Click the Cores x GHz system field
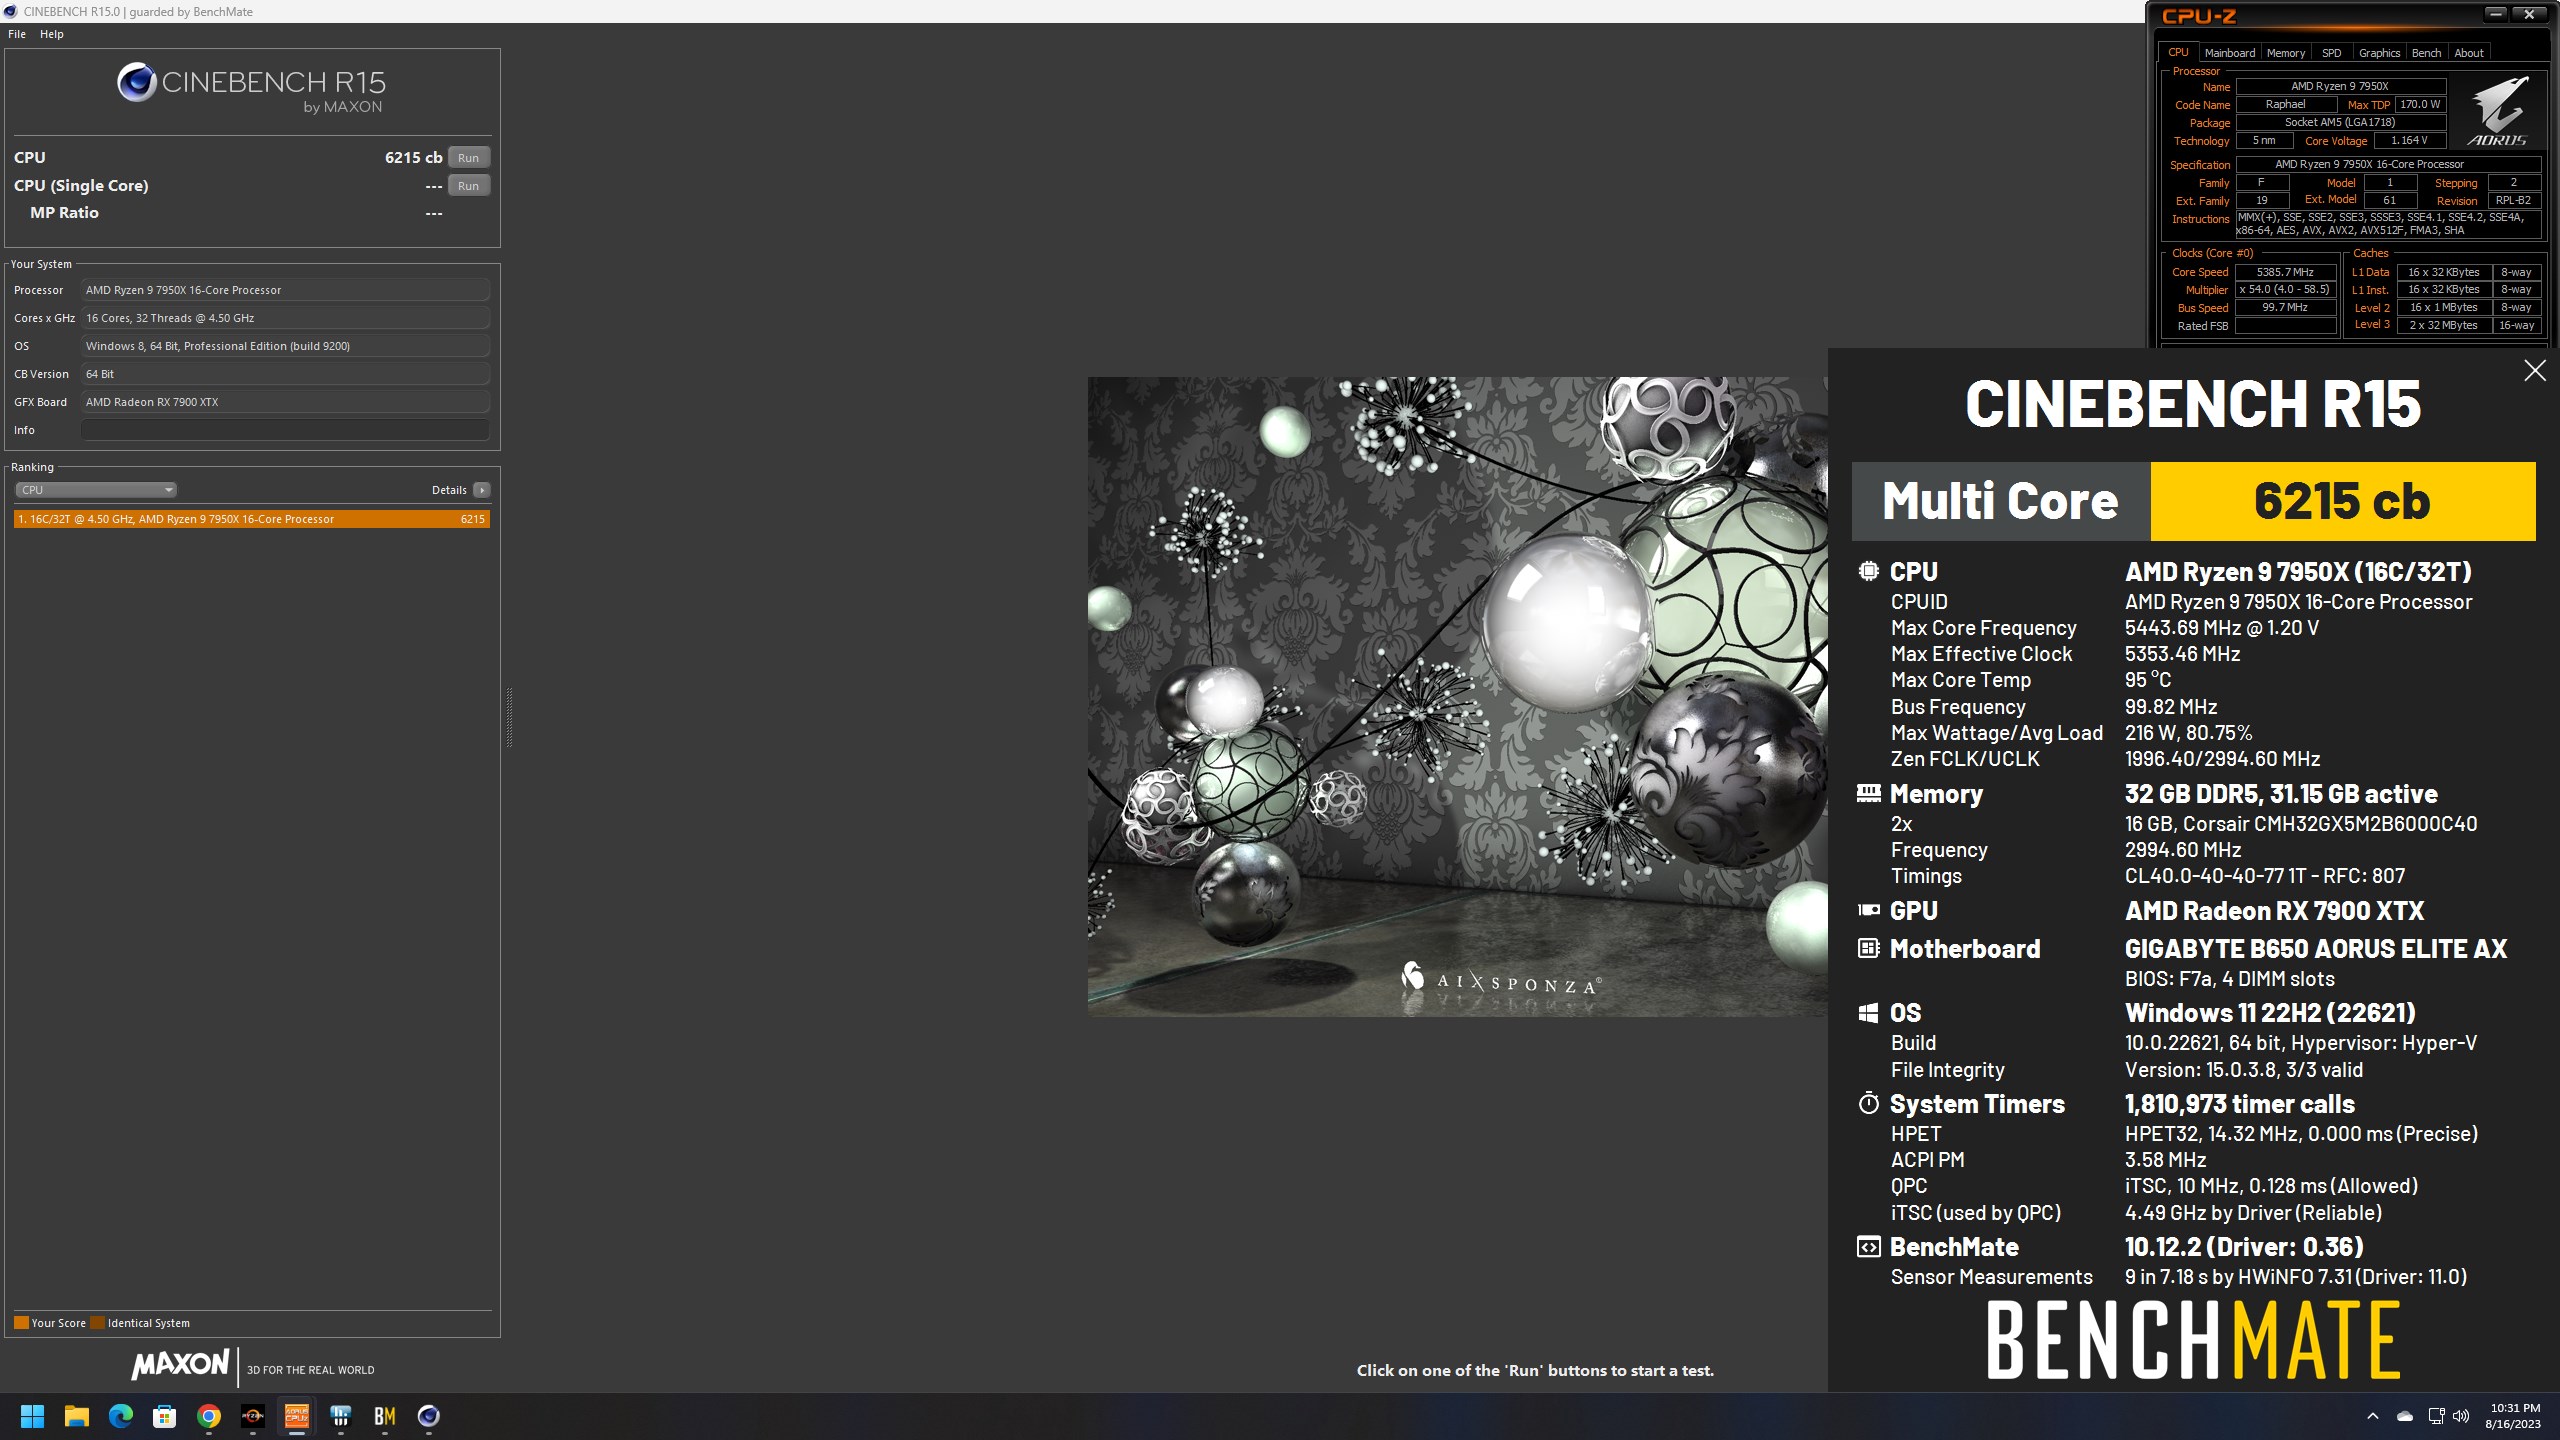 (x=285, y=318)
